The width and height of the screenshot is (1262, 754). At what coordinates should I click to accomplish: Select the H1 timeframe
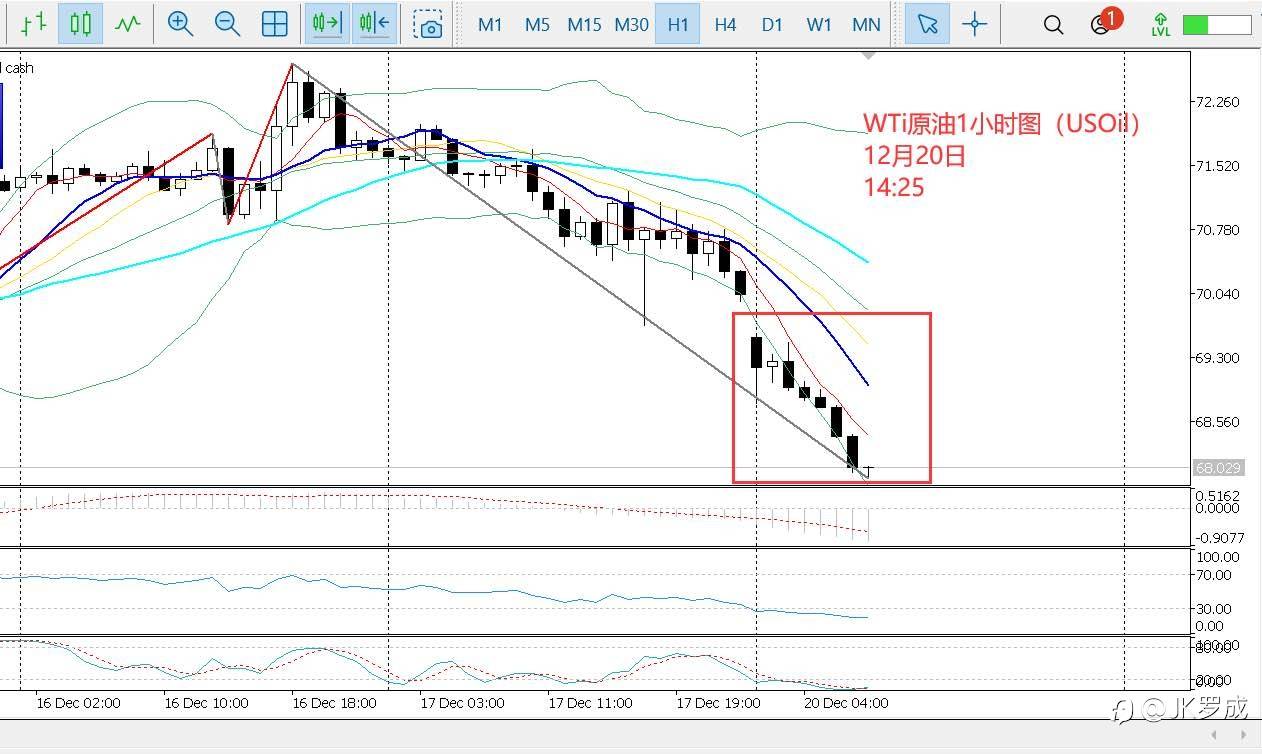coord(678,24)
